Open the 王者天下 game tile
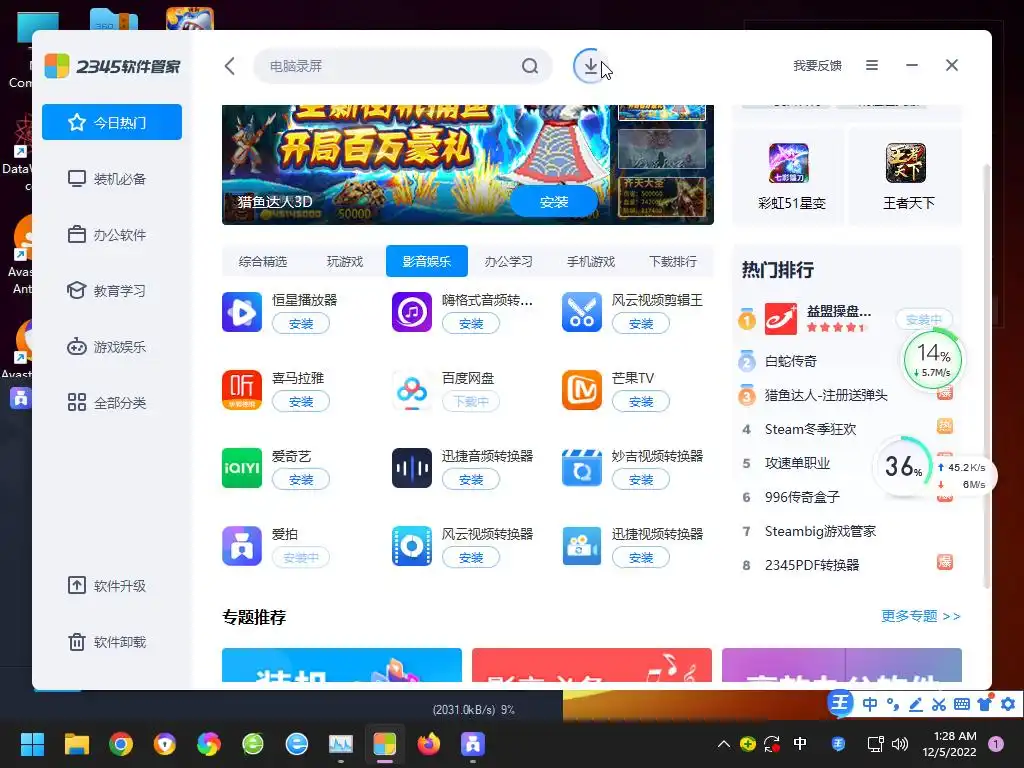The height and width of the screenshot is (768, 1024). [906, 175]
